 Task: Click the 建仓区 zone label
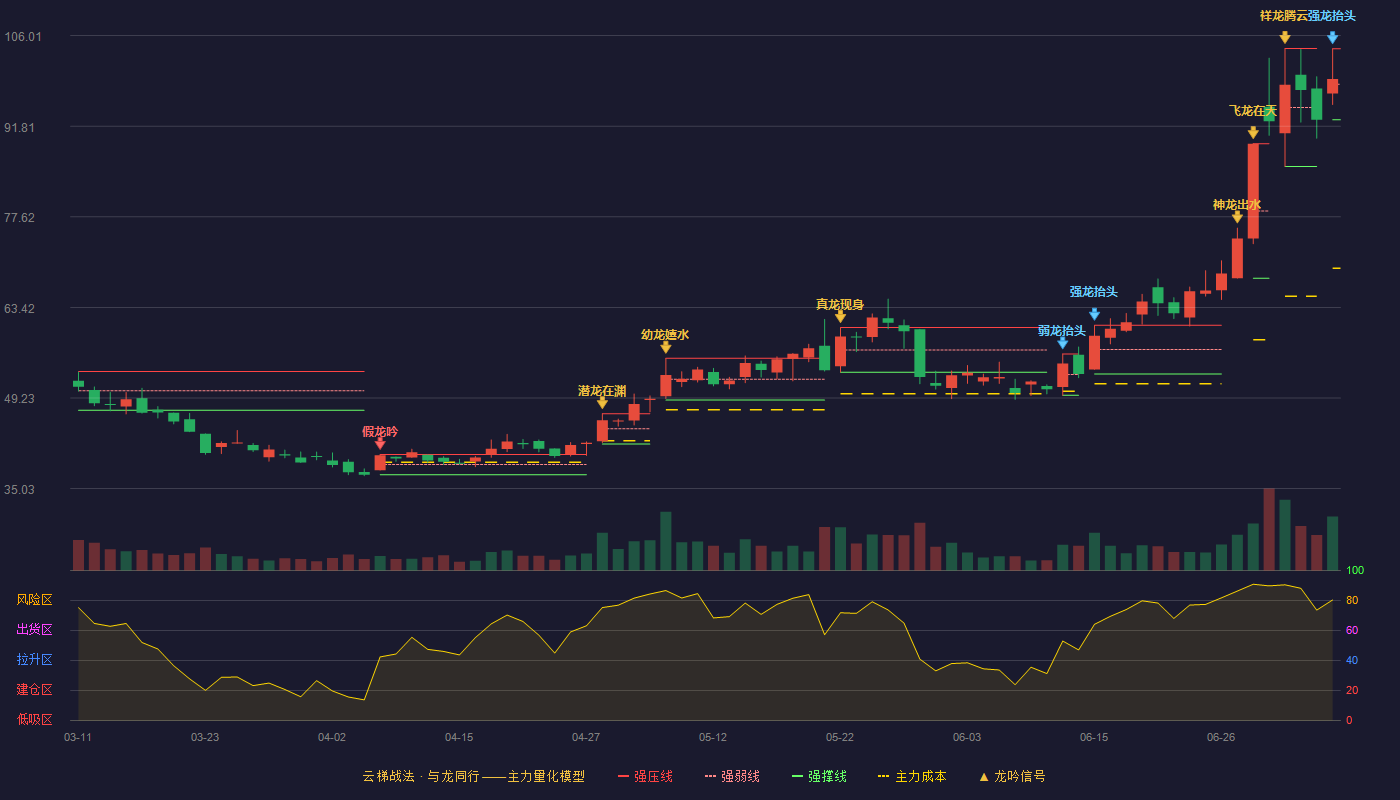point(34,690)
